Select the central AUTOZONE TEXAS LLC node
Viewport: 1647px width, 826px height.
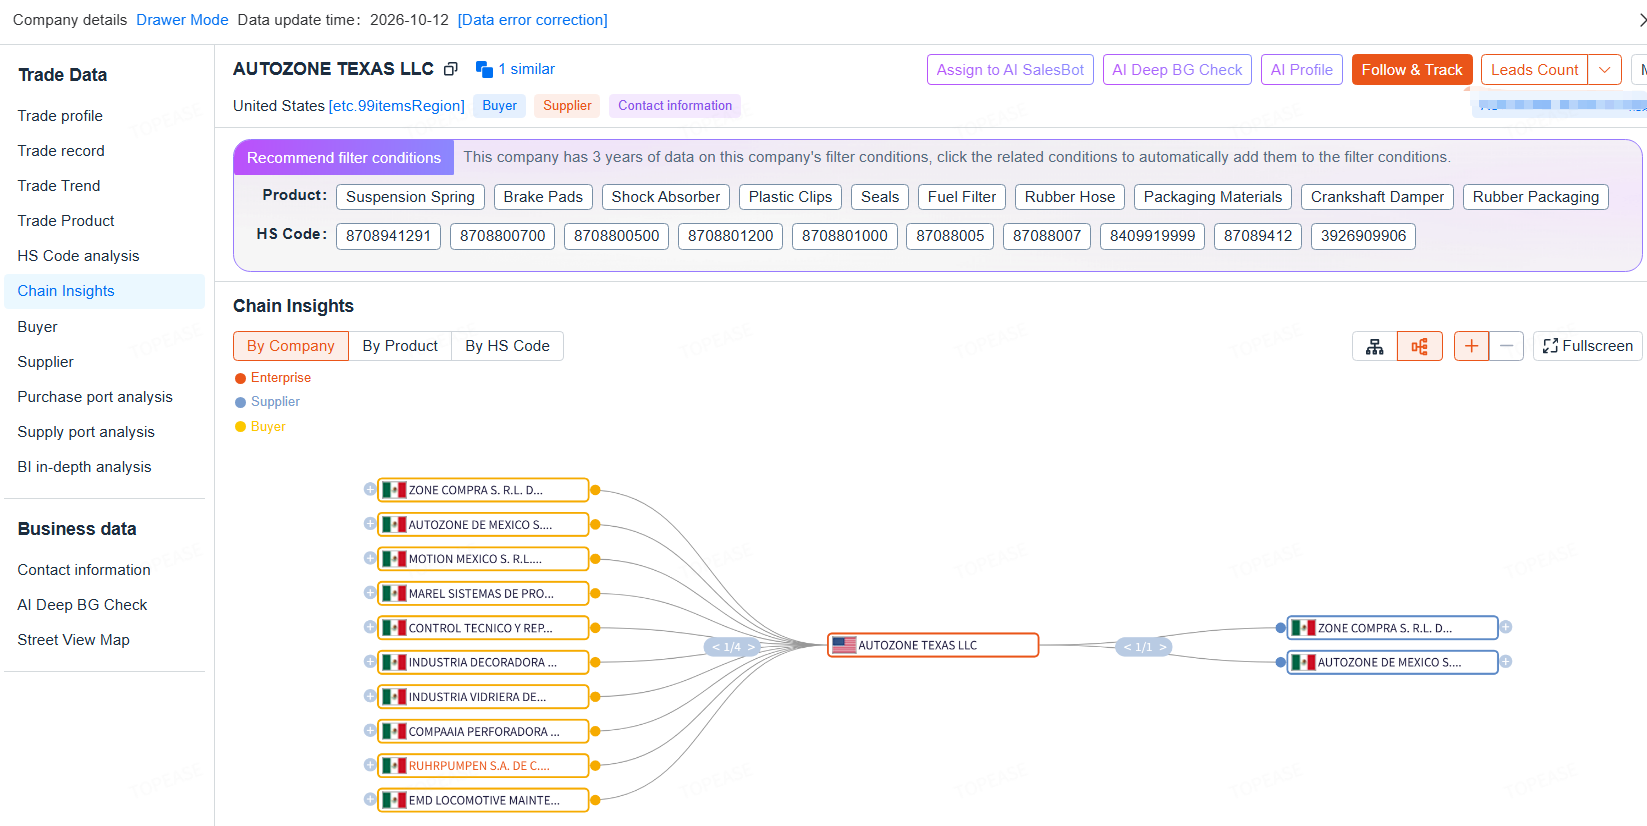pos(933,645)
